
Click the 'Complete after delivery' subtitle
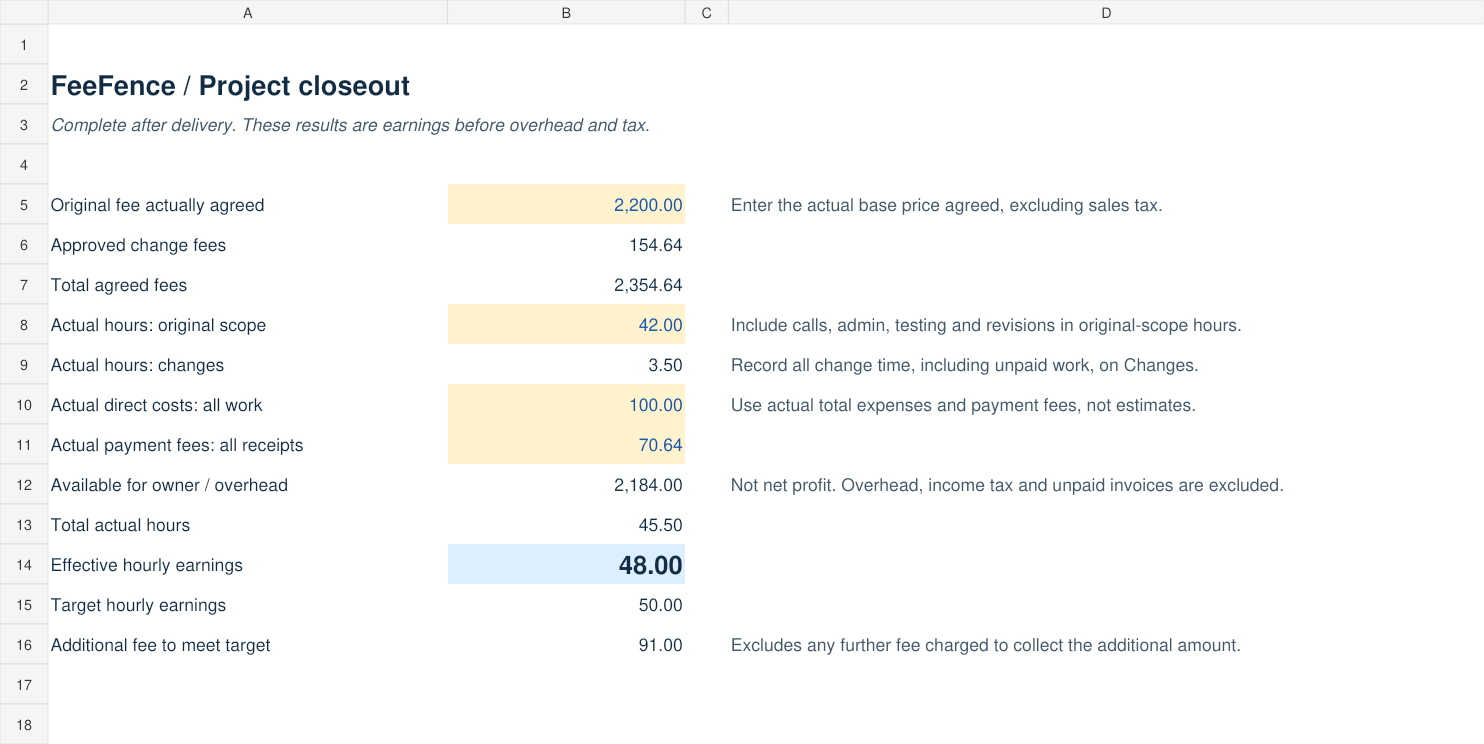(x=350, y=125)
